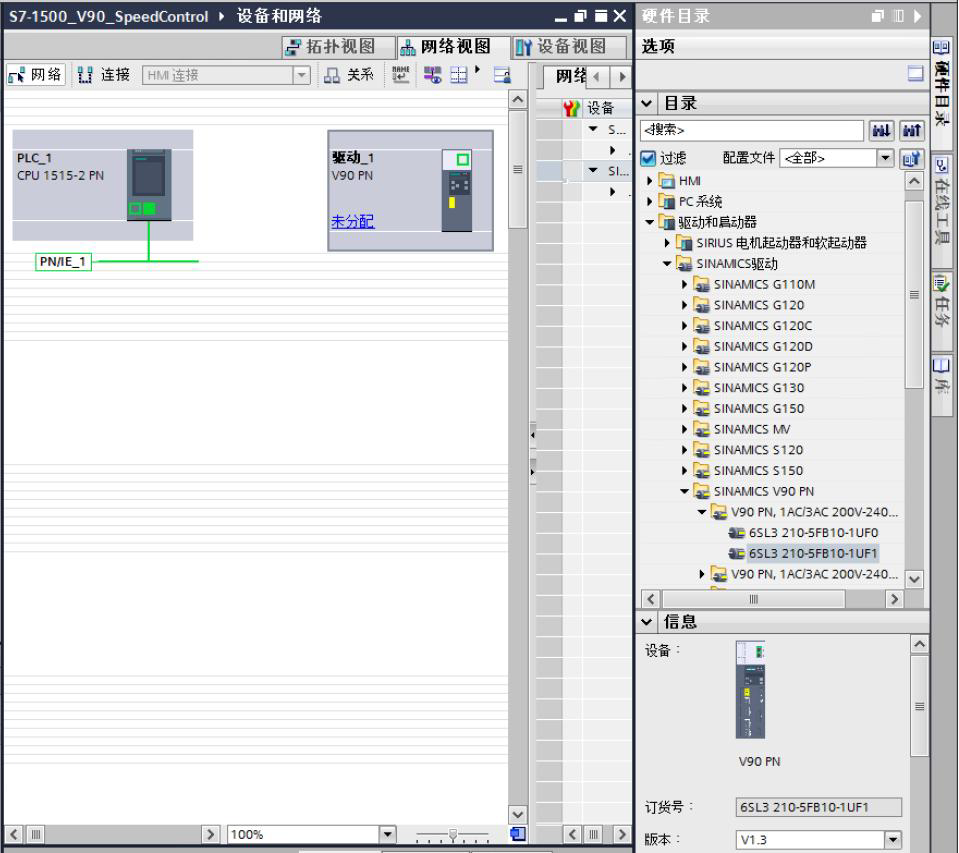Image resolution: width=959 pixels, height=853 pixels.
Task: Click the 关系 relations toolbar button
Action: (349, 75)
